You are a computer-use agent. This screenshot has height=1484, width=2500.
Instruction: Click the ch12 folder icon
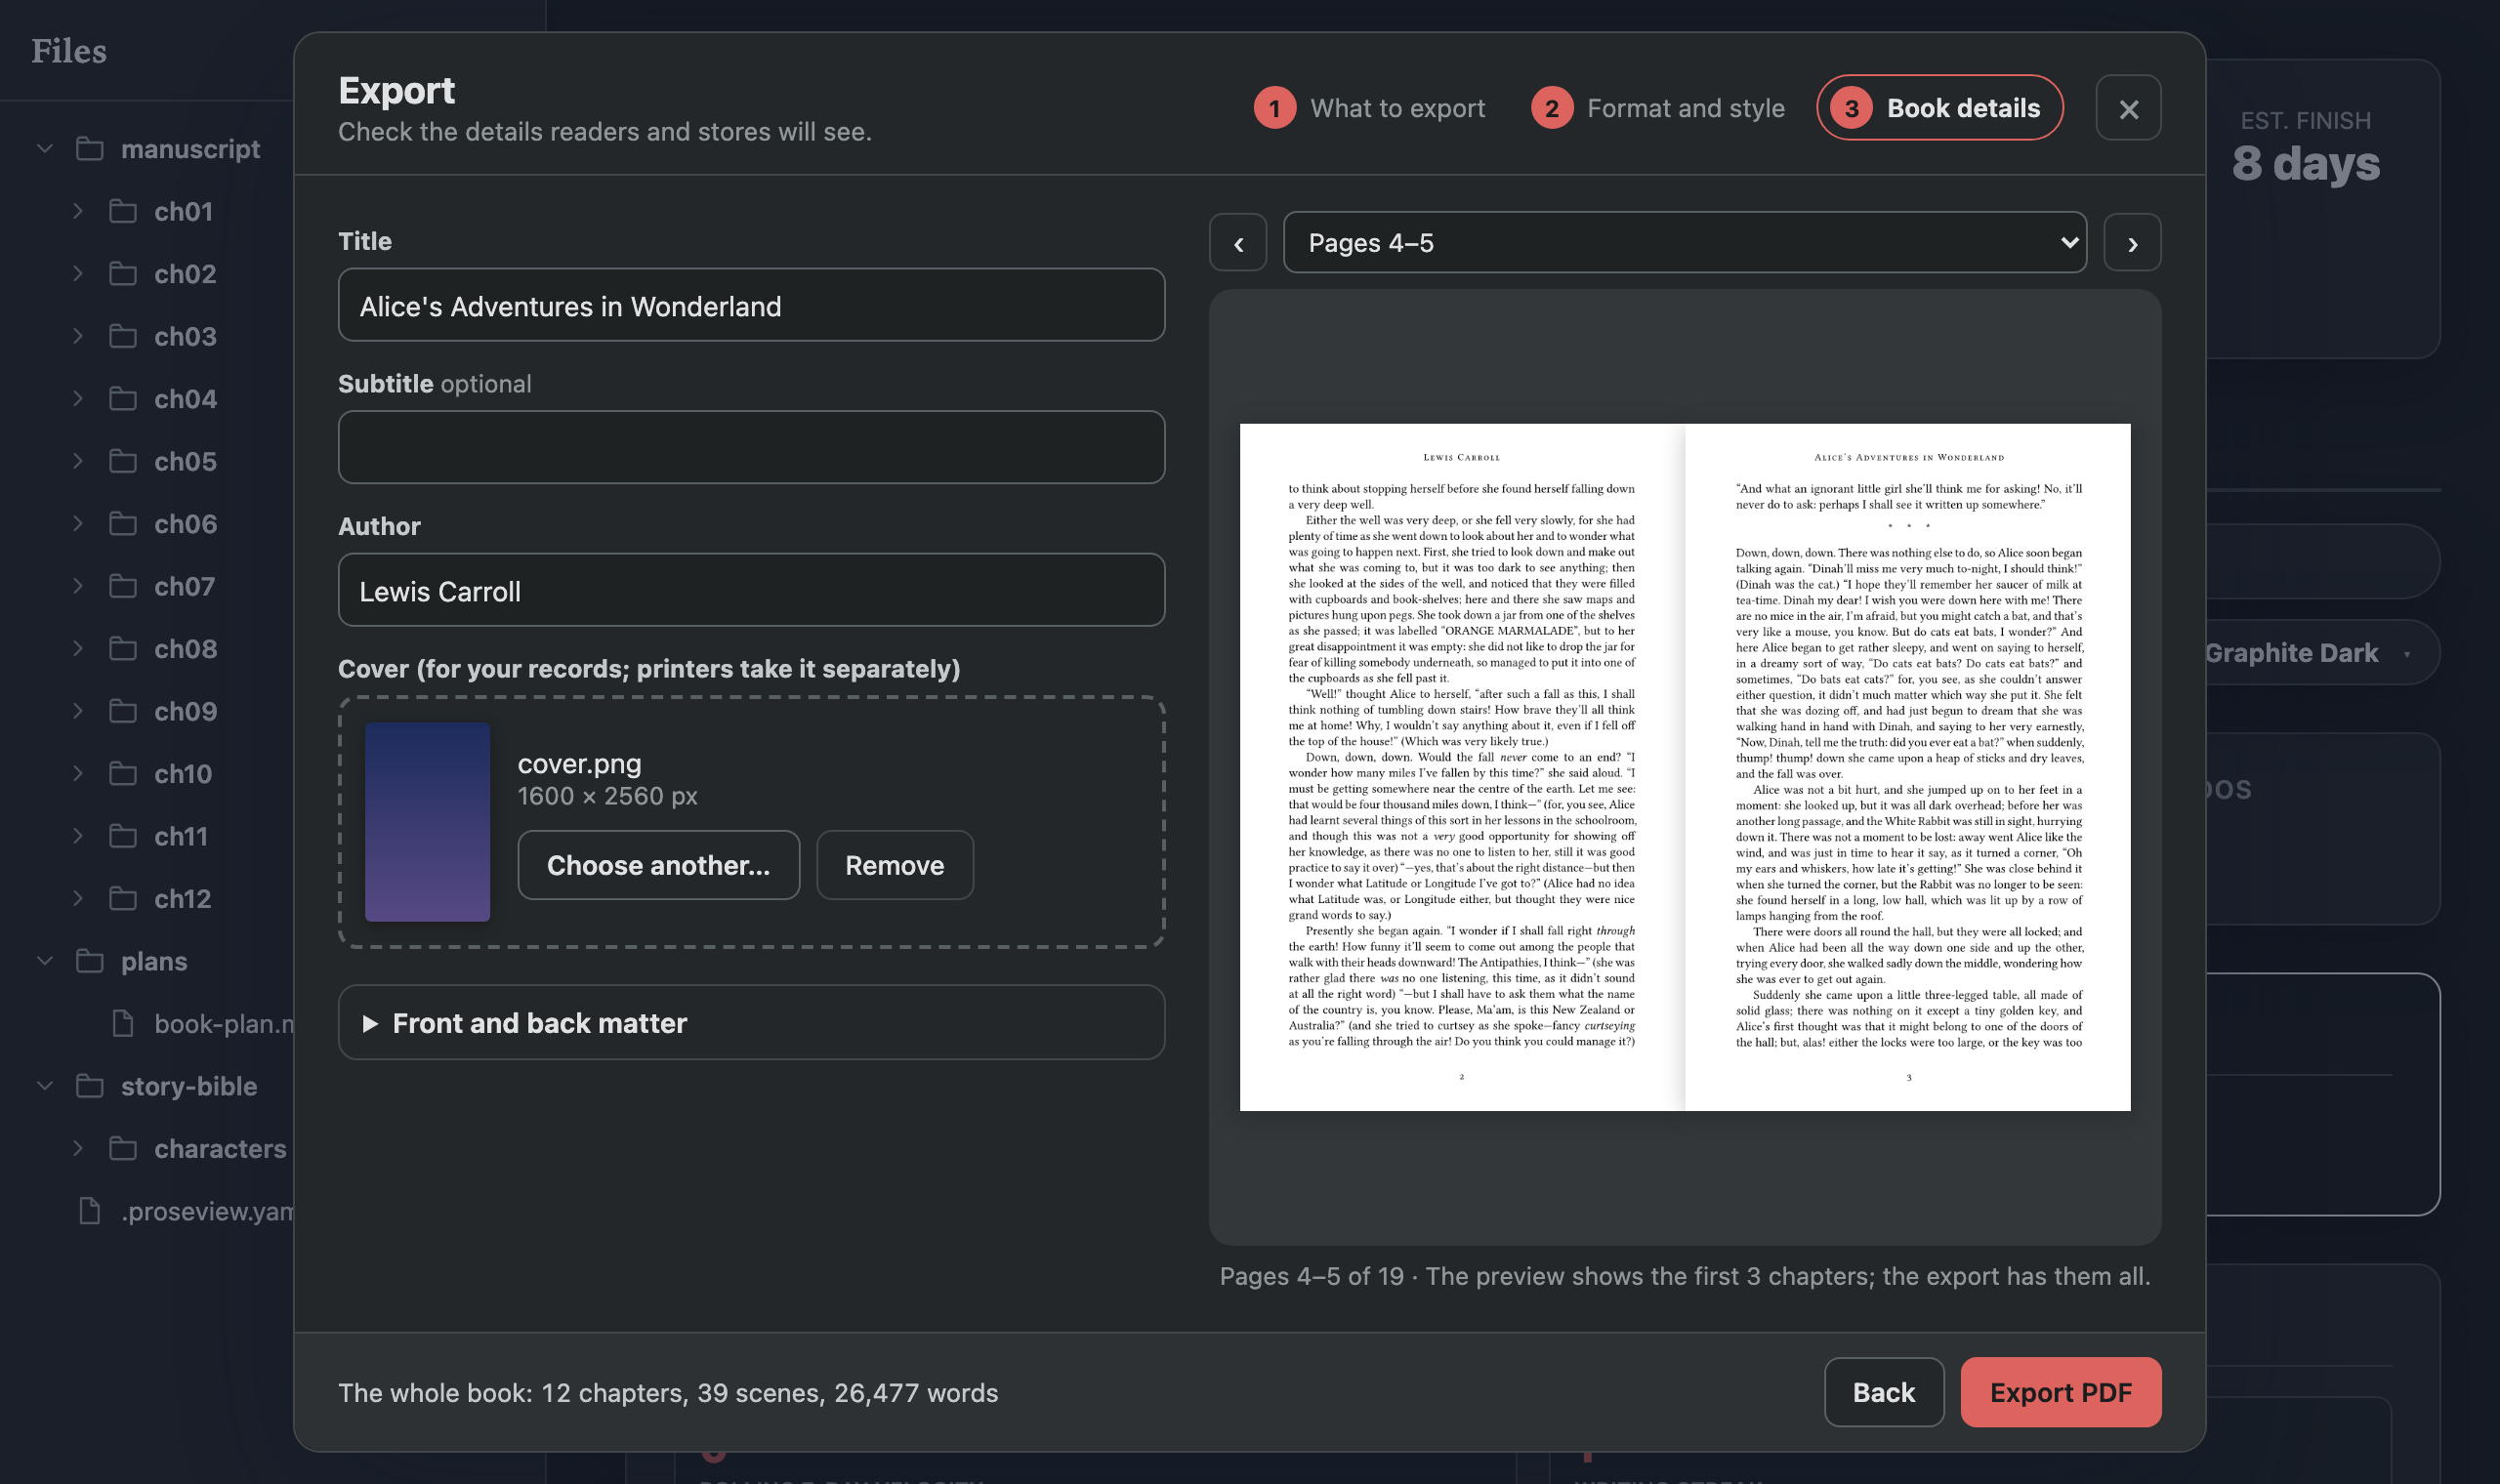coord(123,899)
